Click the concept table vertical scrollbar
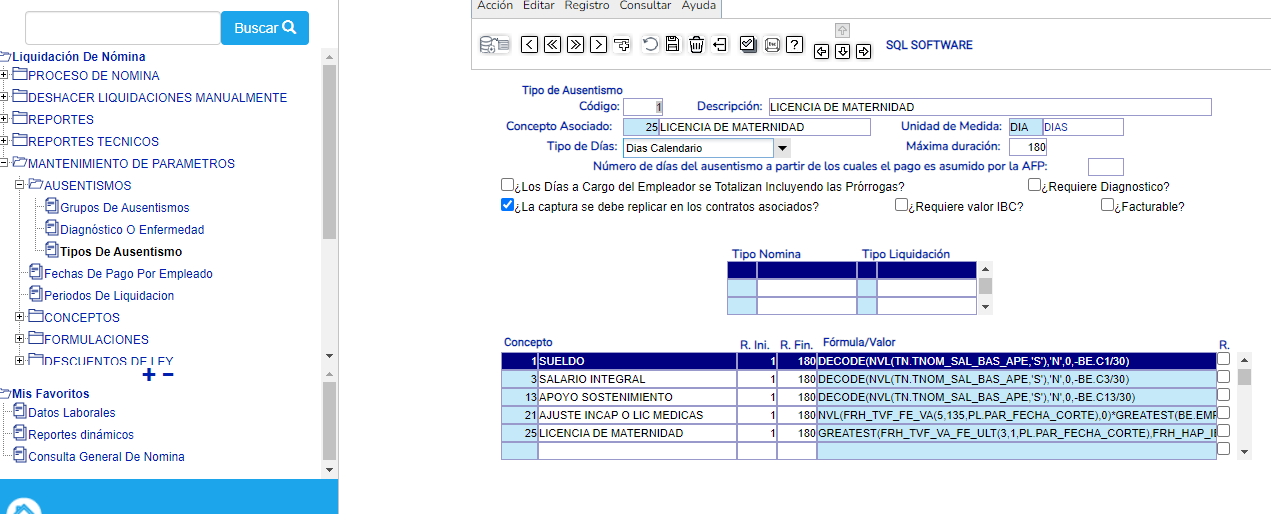The image size is (1282, 514). click(1244, 405)
